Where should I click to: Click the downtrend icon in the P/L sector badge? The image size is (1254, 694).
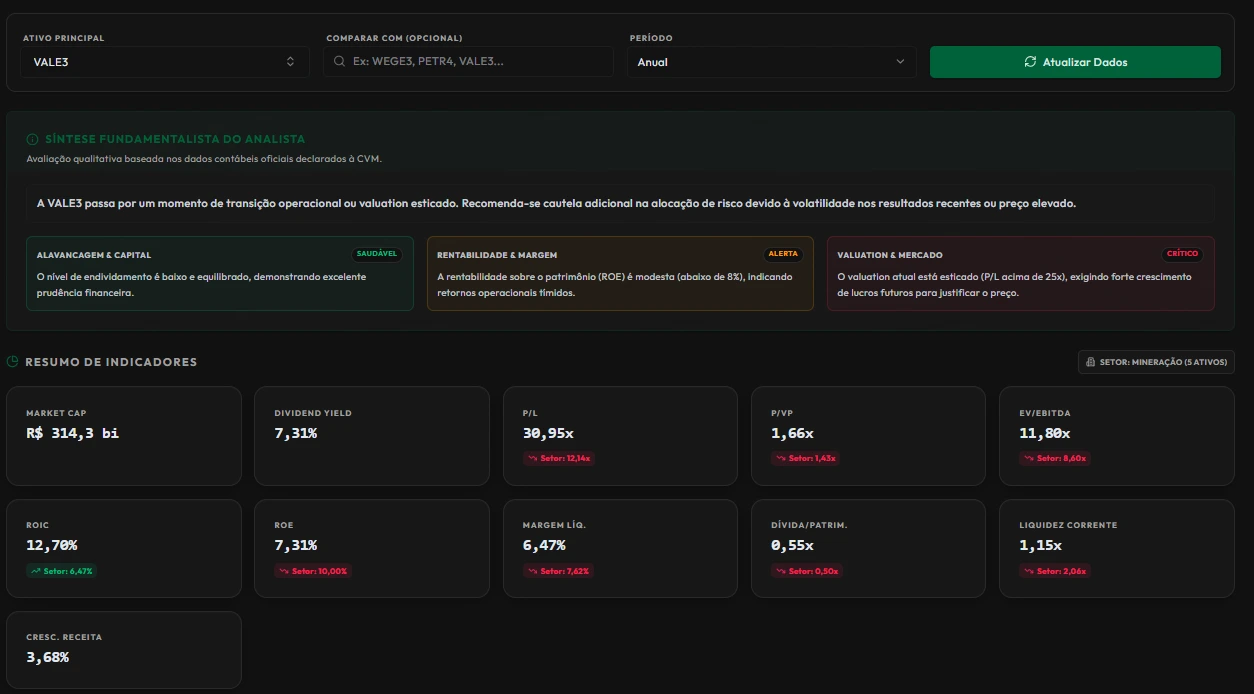coord(534,459)
